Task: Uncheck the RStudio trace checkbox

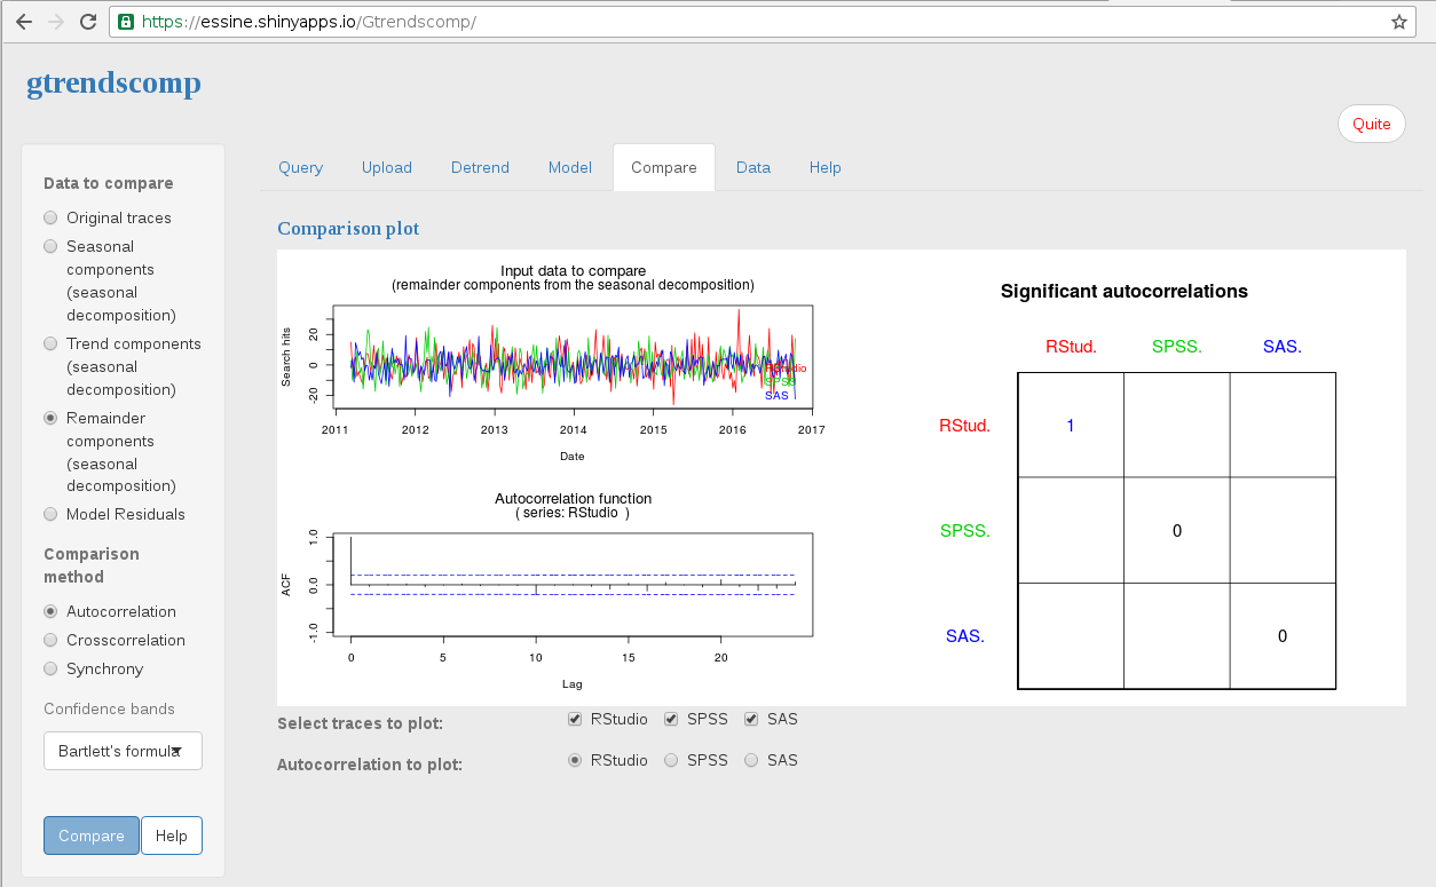Action: [575, 719]
